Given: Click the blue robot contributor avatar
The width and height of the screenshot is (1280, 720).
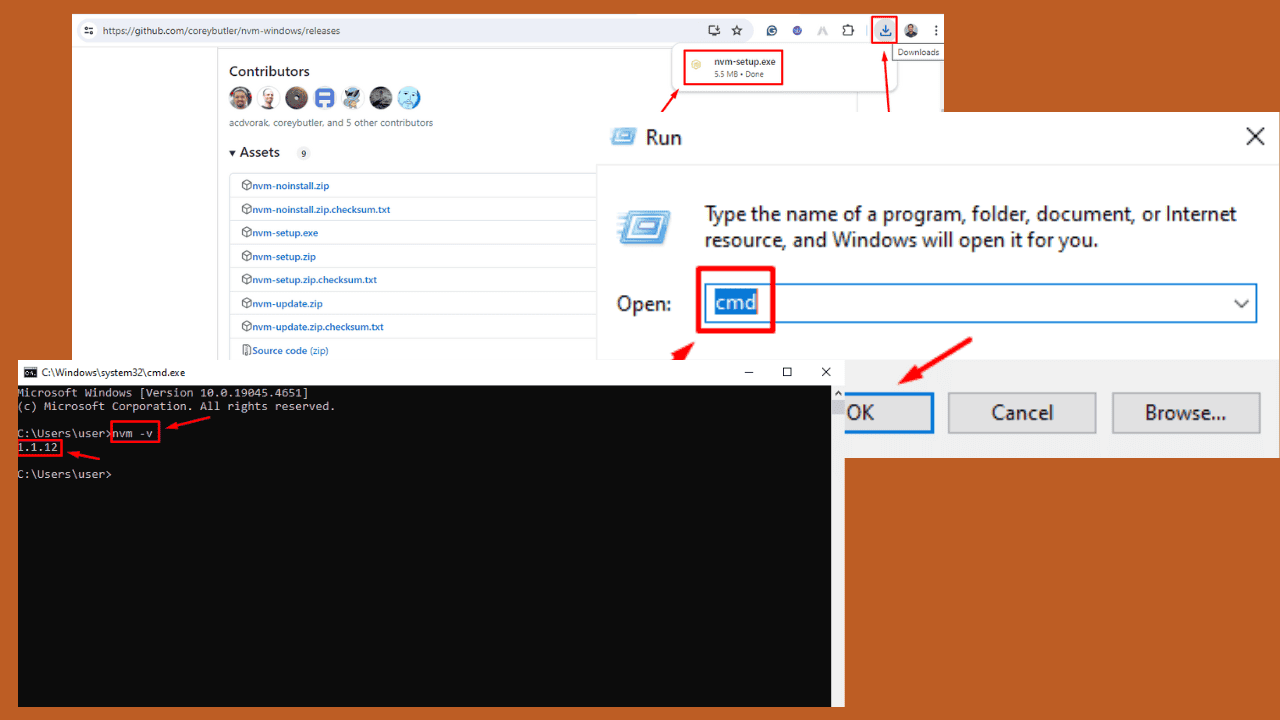Looking at the screenshot, I should pyautogui.click(x=324, y=98).
